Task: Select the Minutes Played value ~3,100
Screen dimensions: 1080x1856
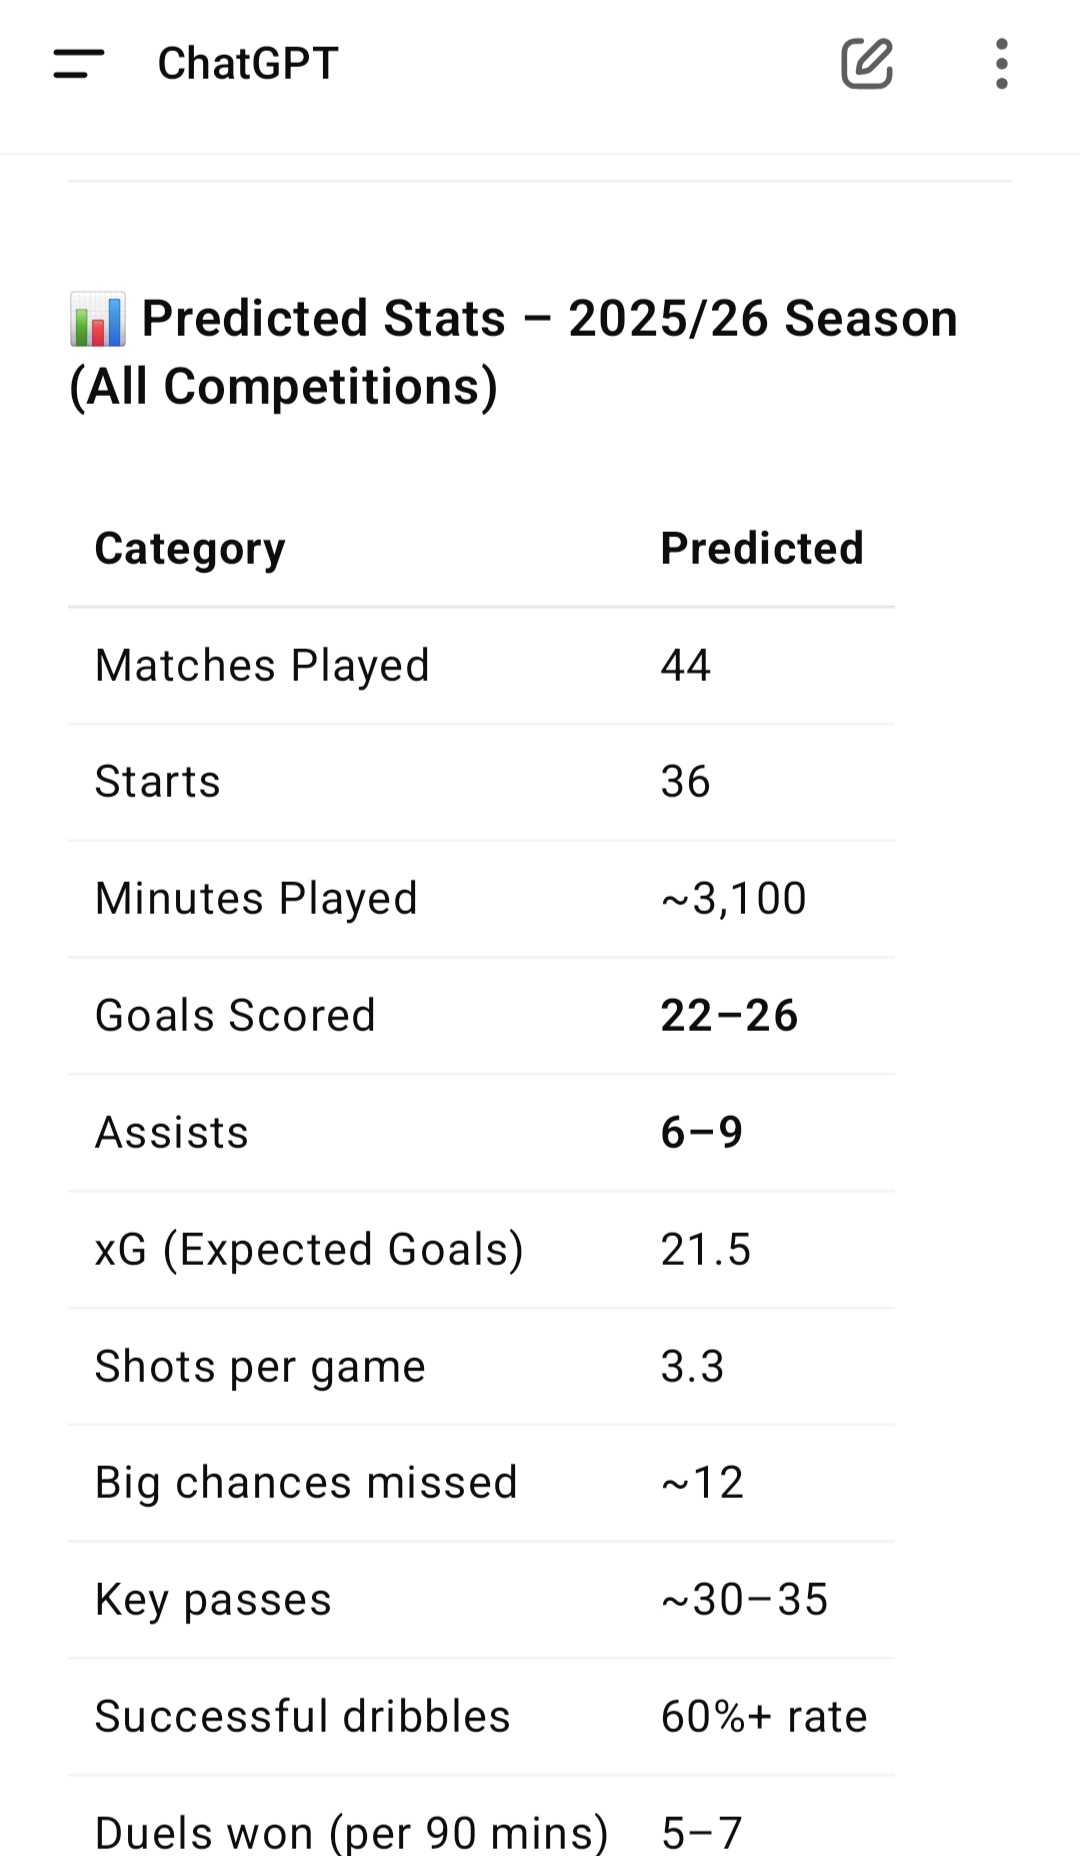Action: 734,898
